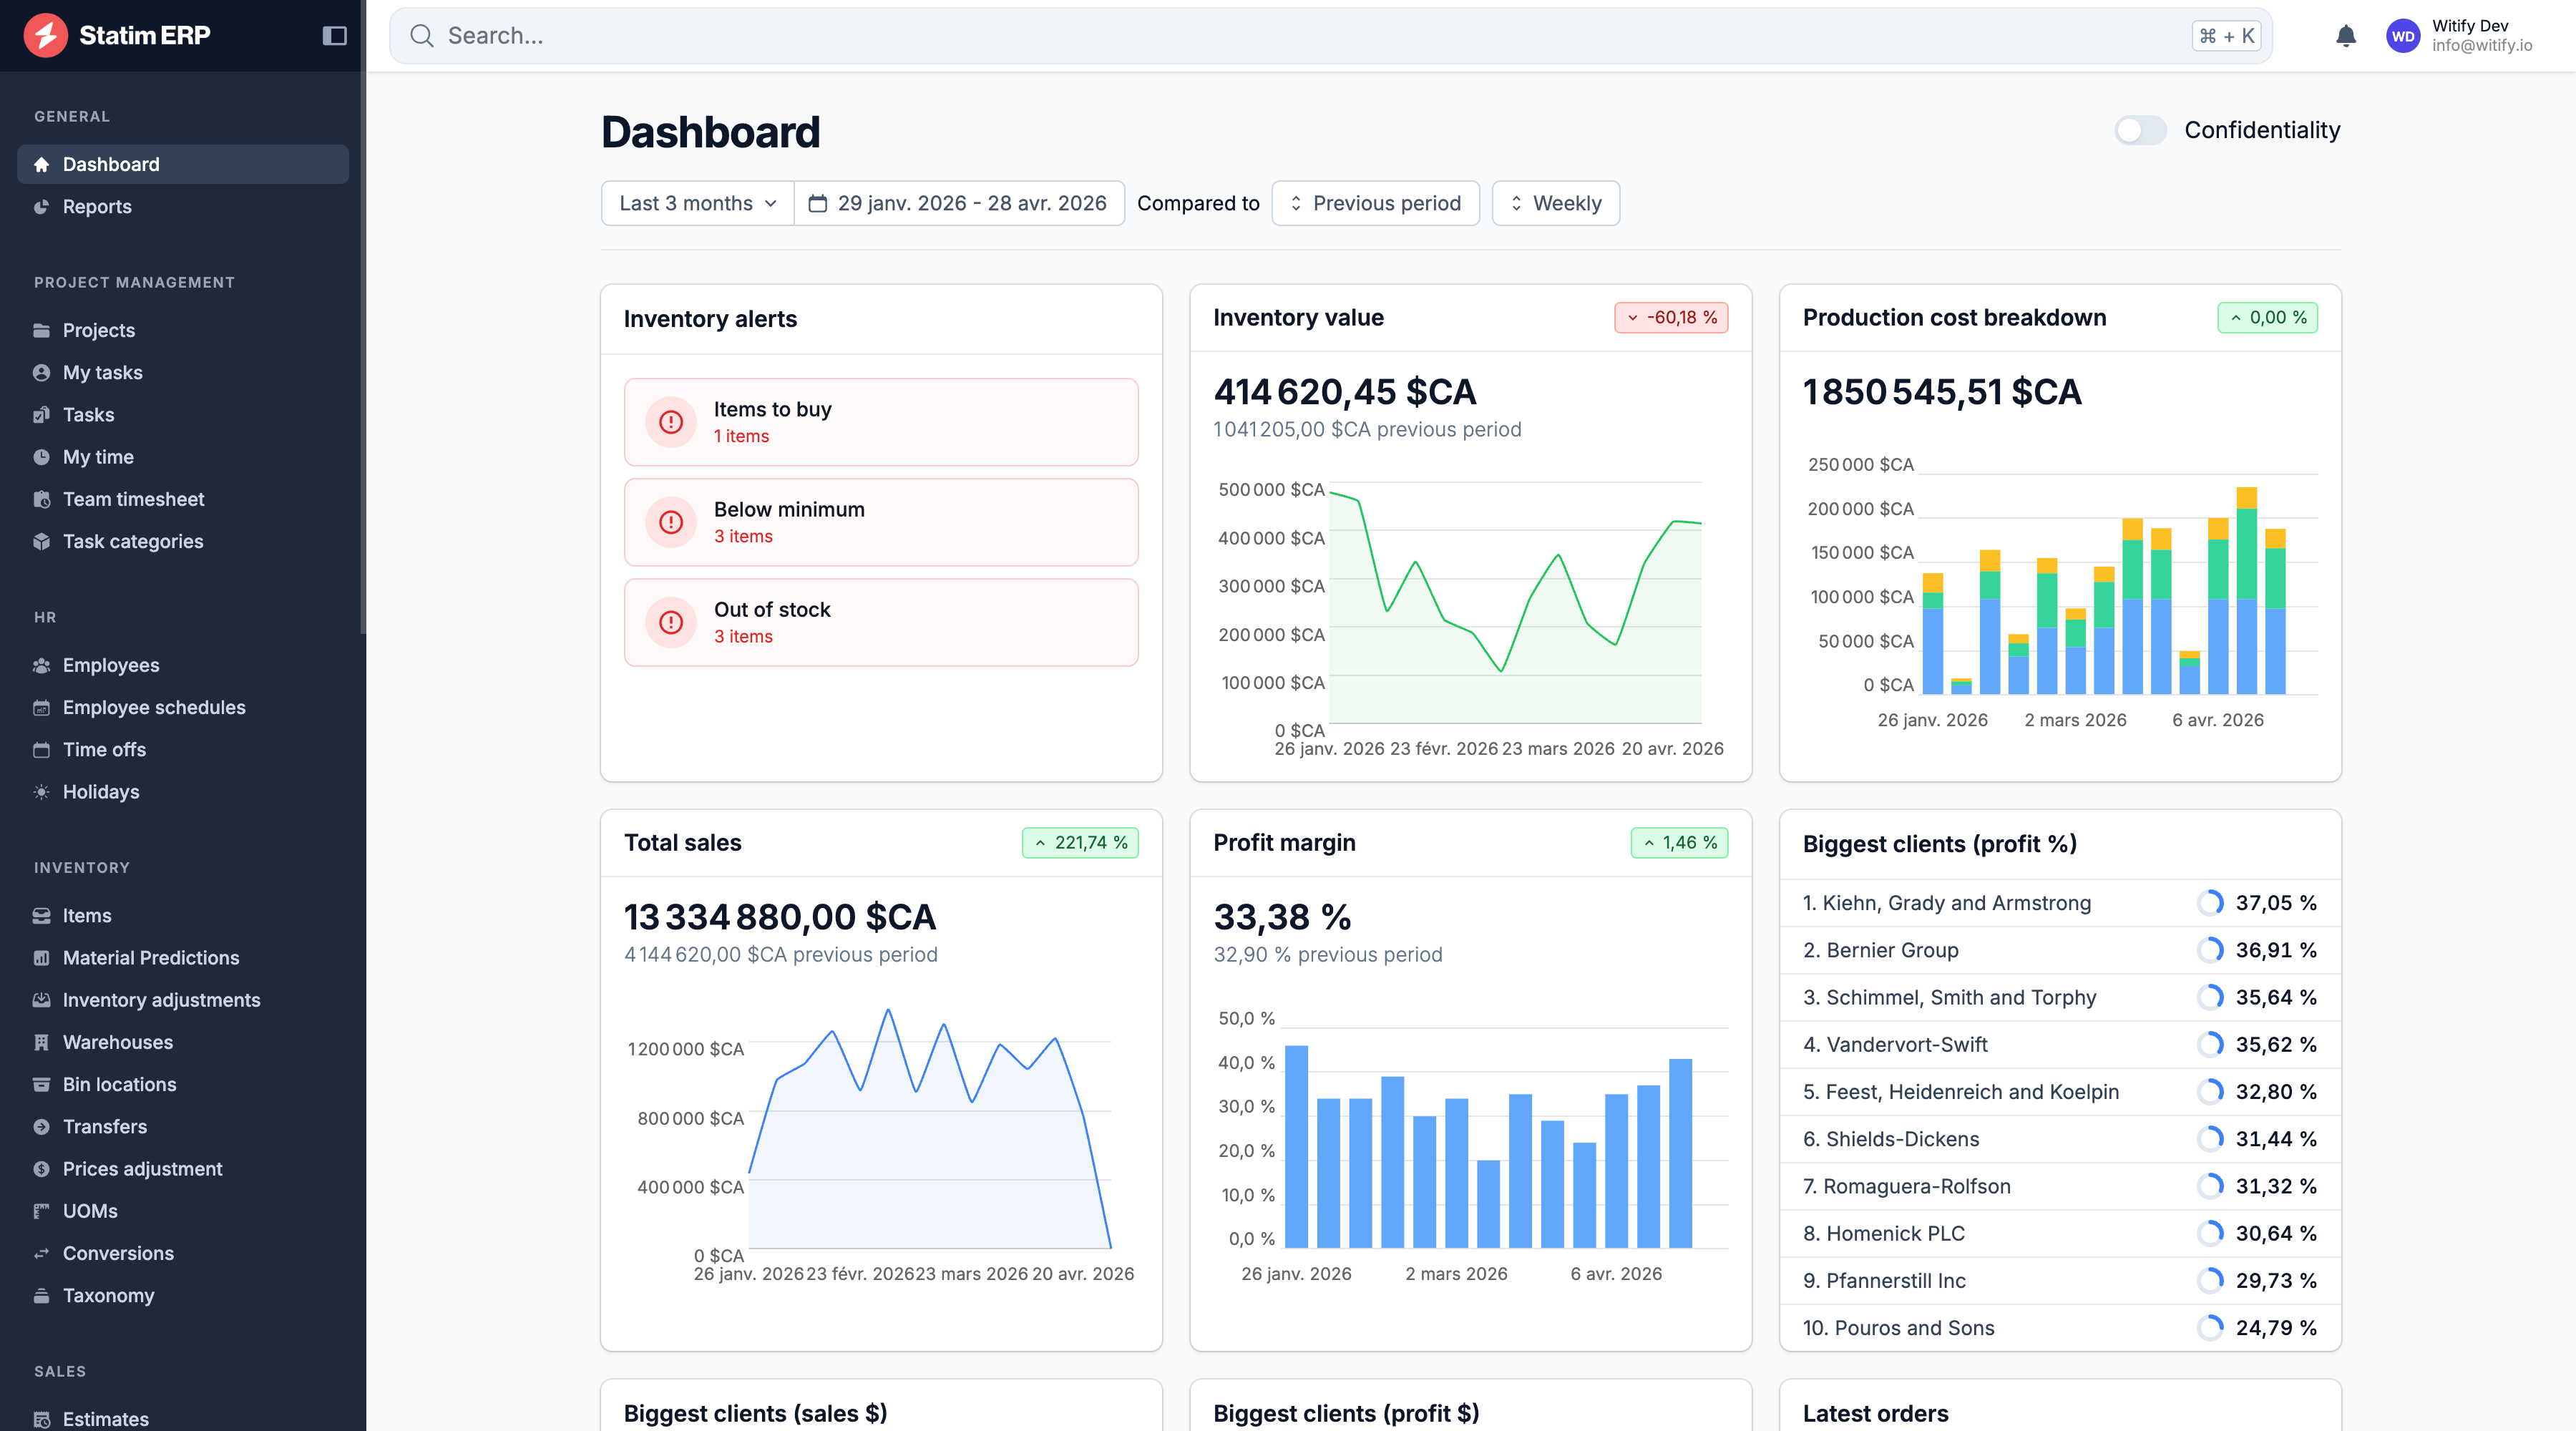
Task: Click the alert icon on Below minimum
Action: point(671,522)
